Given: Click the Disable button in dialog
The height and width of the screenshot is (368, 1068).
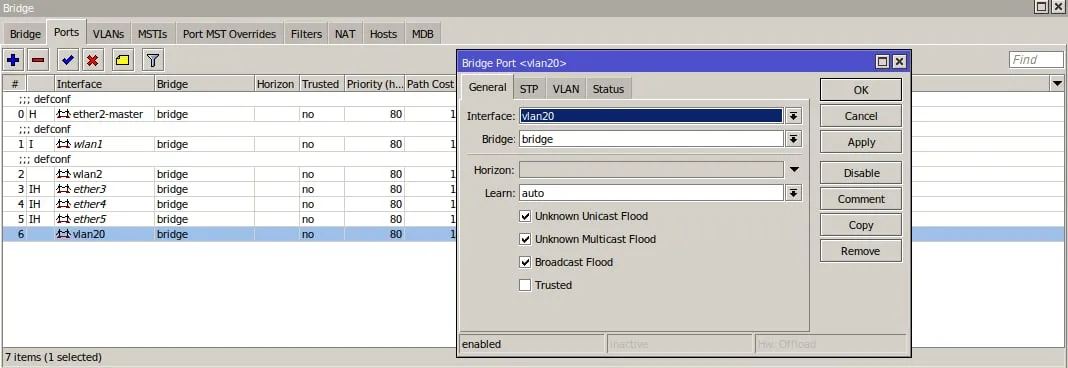Looking at the screenshot, I should click(x=861, y=172).
